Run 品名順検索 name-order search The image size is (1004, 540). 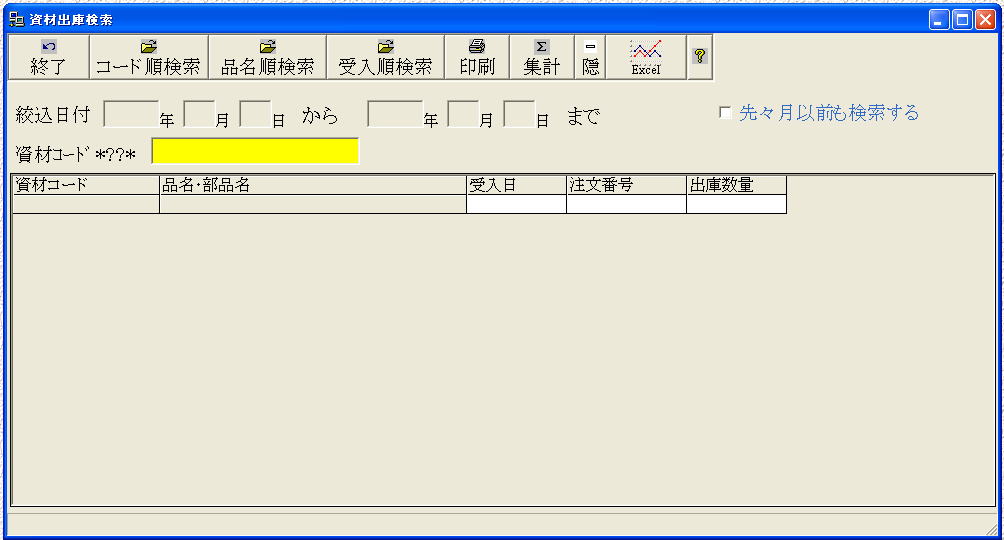pos(268,58)
